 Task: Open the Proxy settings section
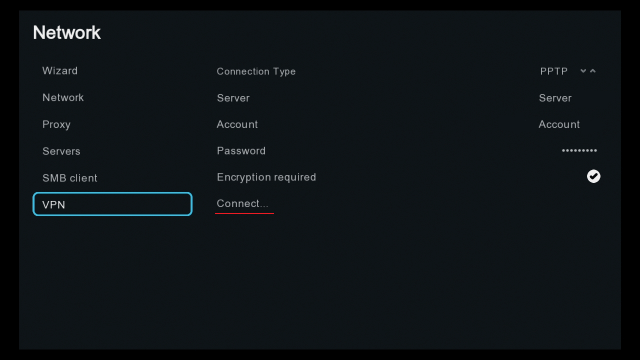click(56, 124)
